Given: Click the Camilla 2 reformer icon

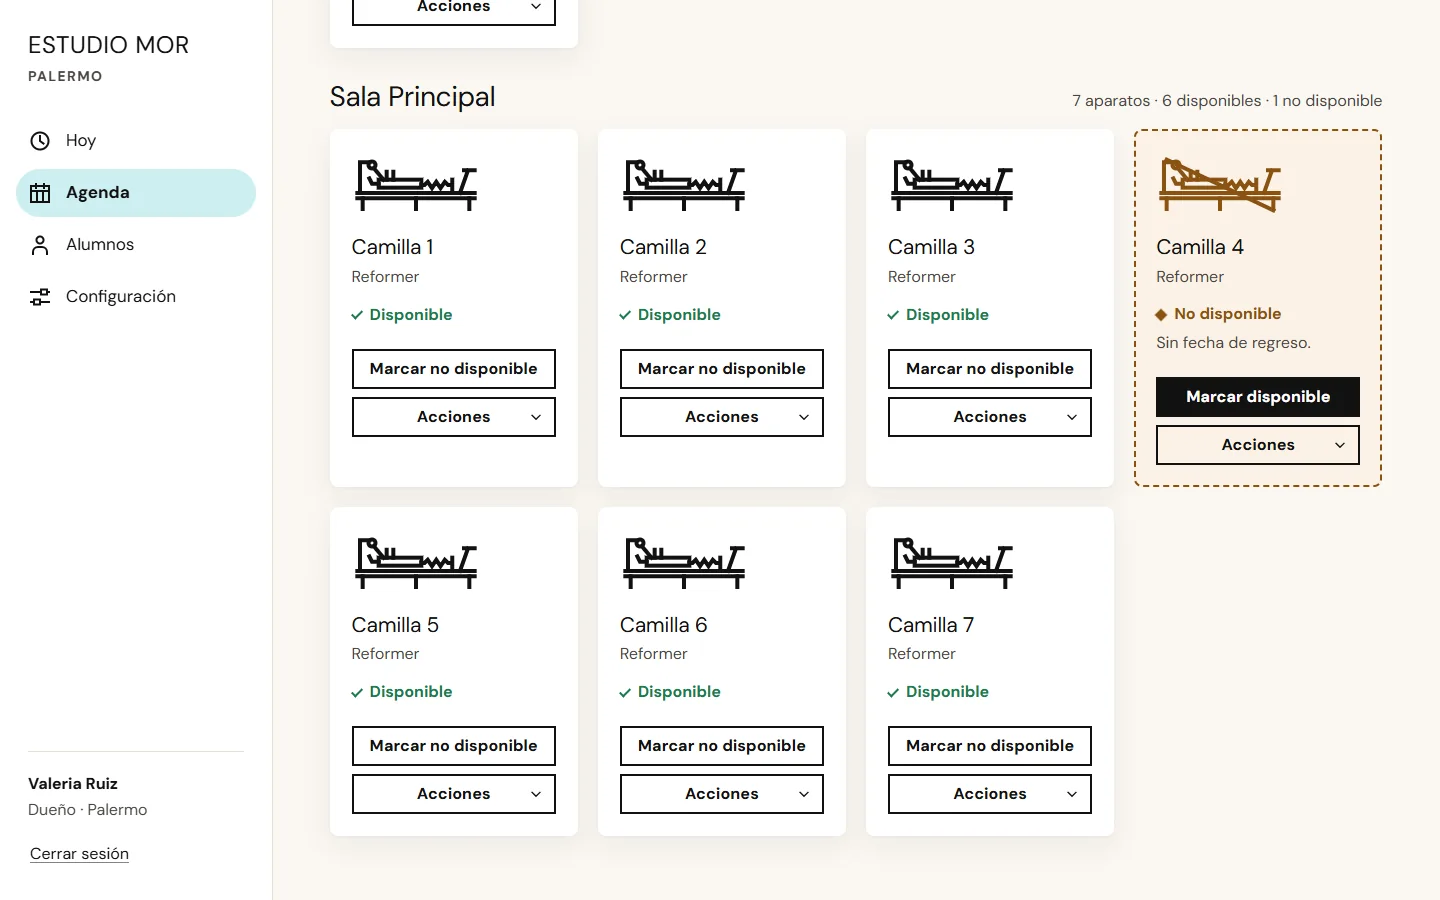Looking at the screenshot, I should 684,185.
